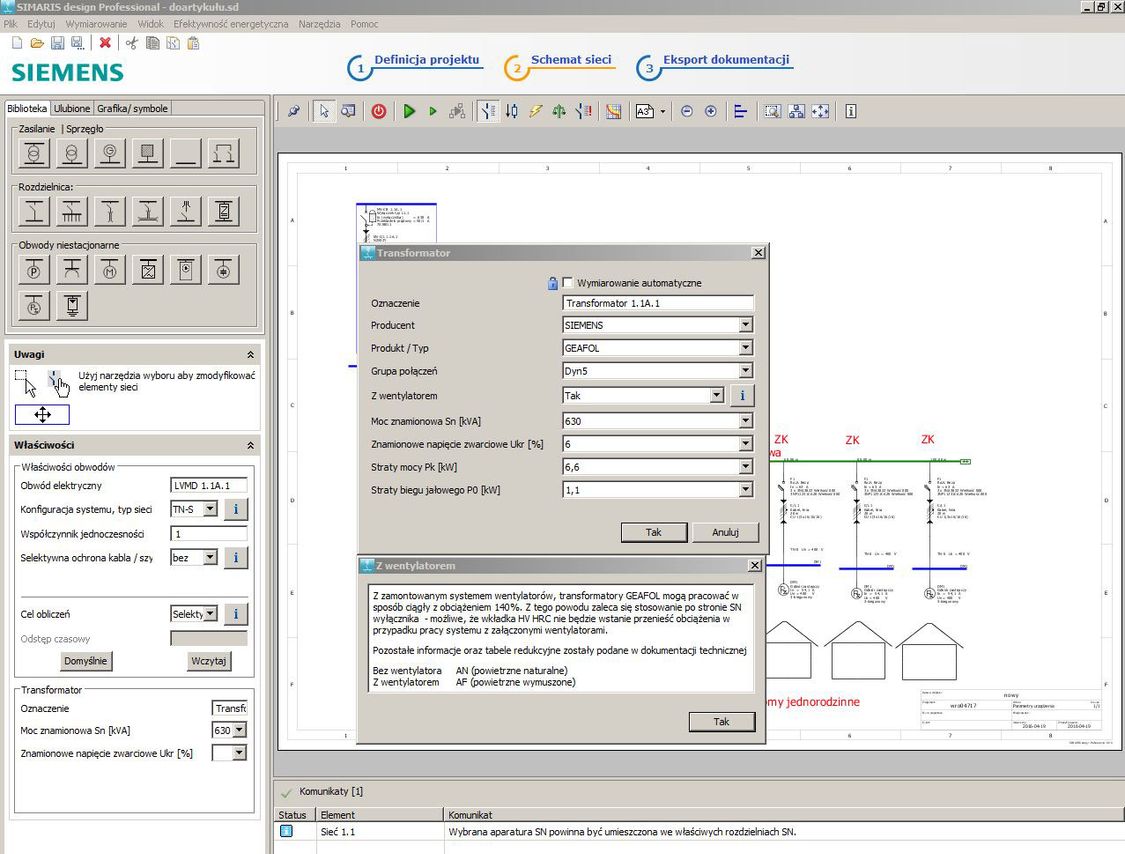Collapse the Właściwości panel
Screen dimensions: 1125x854
[250, 446]
